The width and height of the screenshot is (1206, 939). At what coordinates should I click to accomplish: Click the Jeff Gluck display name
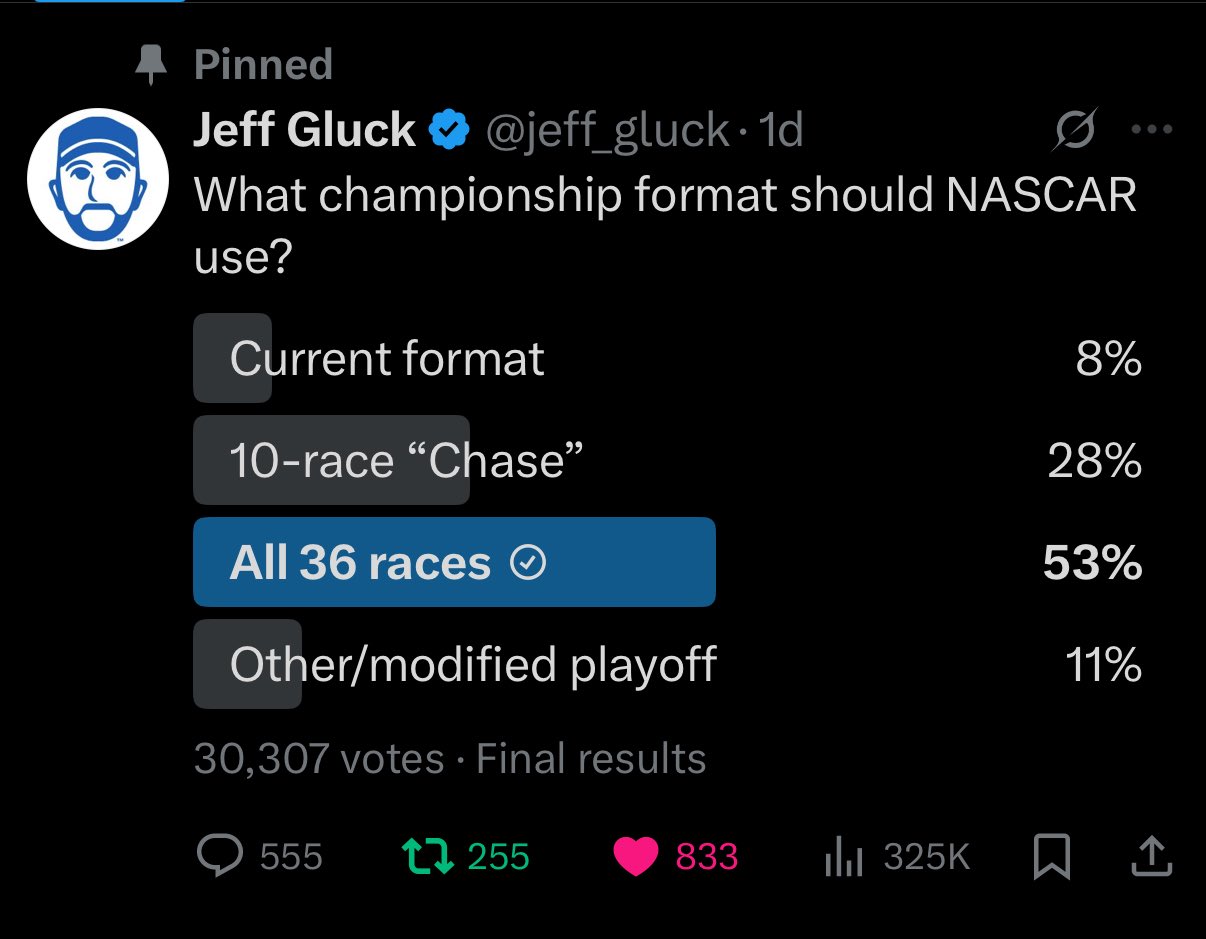304,130
